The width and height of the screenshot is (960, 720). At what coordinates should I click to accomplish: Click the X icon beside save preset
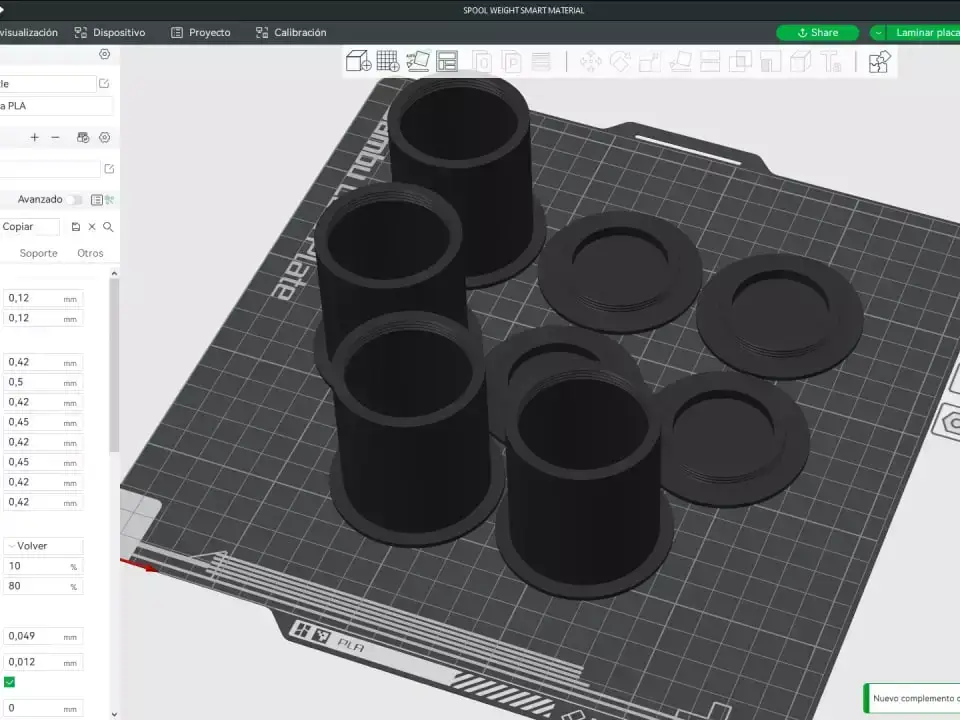point(92,227)
